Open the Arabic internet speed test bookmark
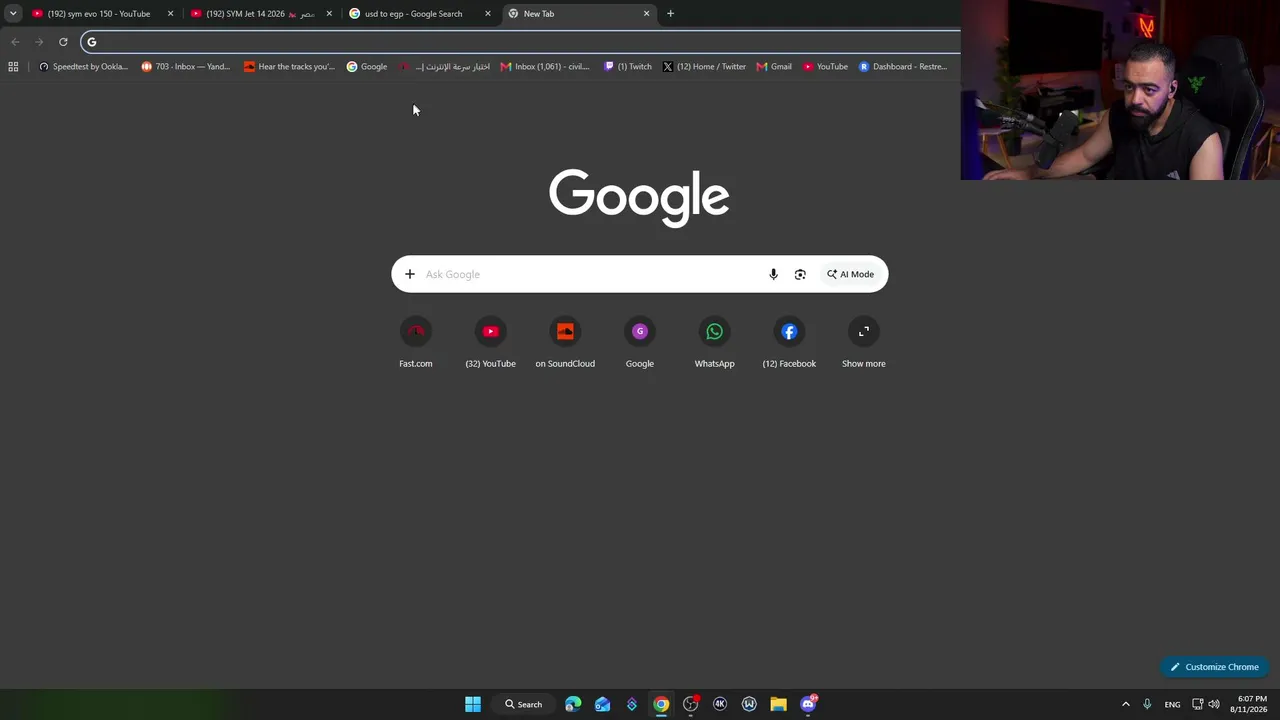Image resolution: width=1280 pixels, height=720 pixels. point(444,67)
